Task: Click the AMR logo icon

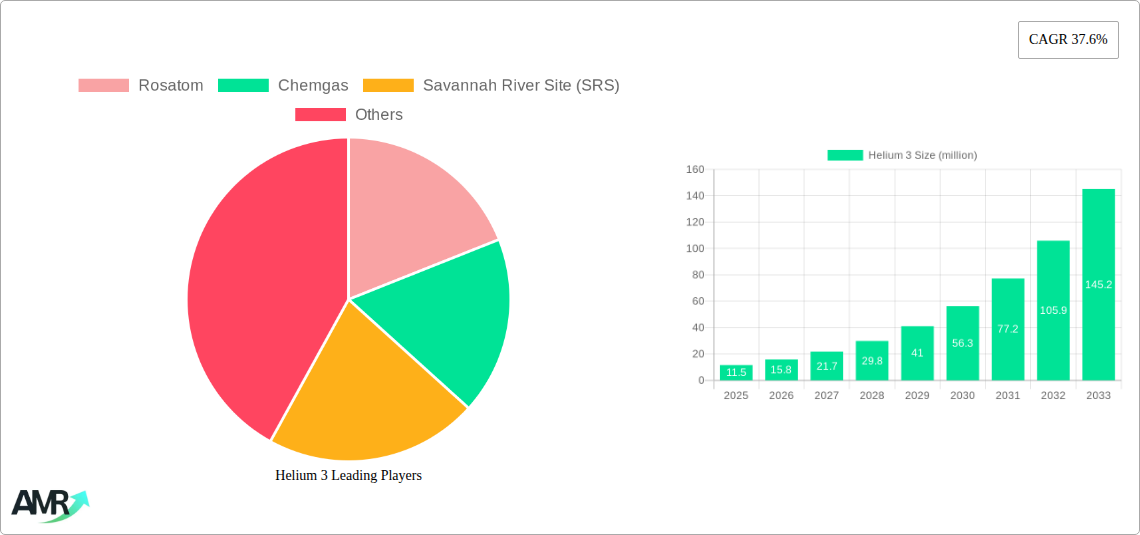Action: [48, 505]
